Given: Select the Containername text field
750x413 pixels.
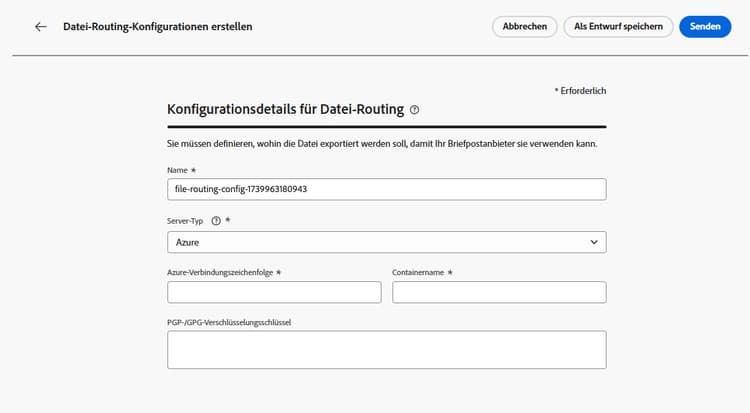Looking at the screenshot, I should coord(499,292).
